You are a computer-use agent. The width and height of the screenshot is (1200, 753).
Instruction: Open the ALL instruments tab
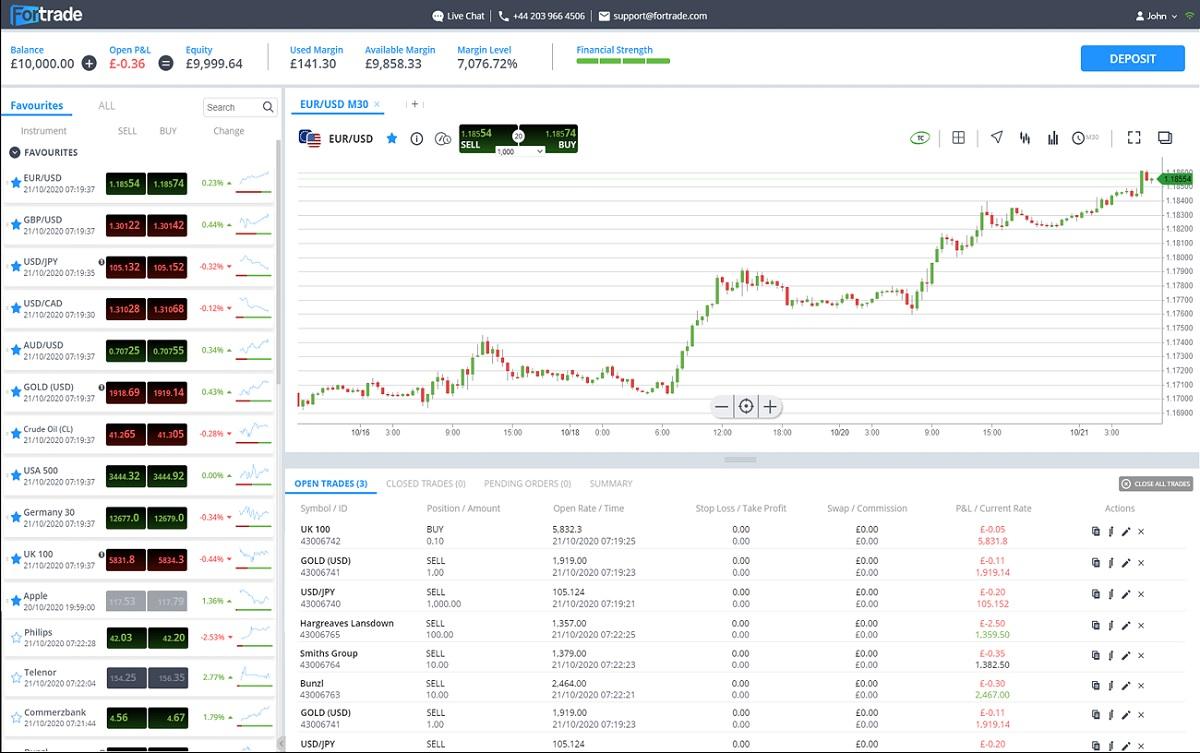106,105
